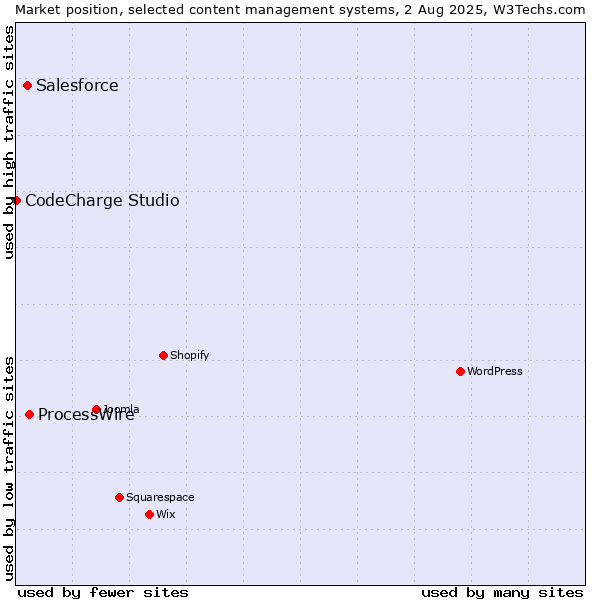This screenshot has height=600, width=600.
Task: Click the Shopify red data point
Action: [x=163, y=355]
